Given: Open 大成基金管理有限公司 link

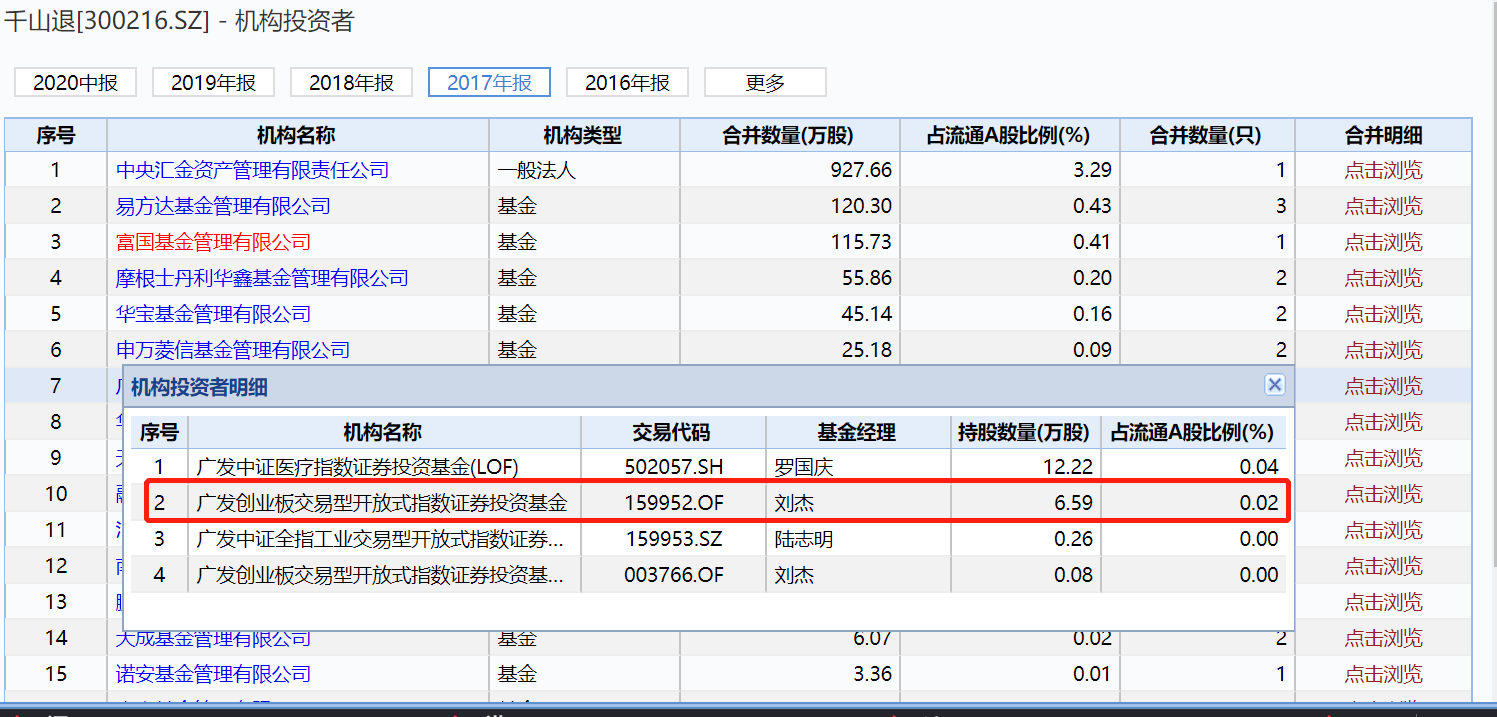Looking at the screenshot, I should click(x=213, y=639).
